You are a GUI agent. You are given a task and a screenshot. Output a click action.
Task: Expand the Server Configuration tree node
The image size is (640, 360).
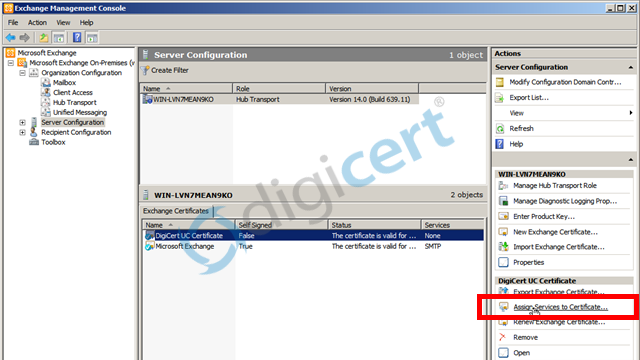(22, 122)
